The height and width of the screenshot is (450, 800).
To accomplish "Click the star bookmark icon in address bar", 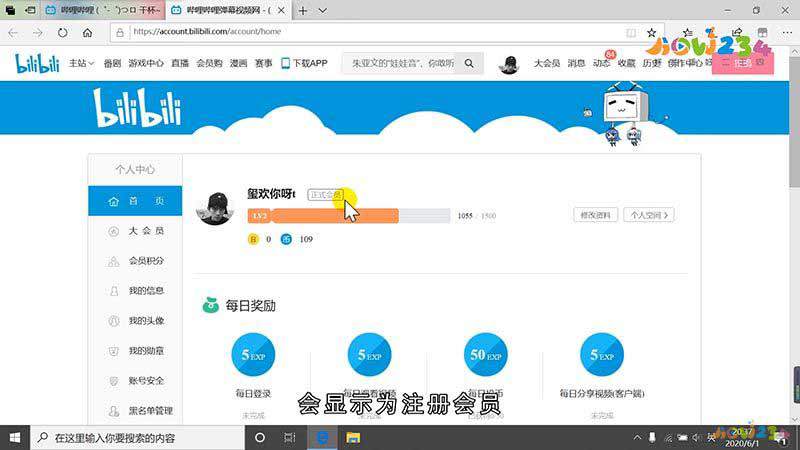I will tap(652, 33).
